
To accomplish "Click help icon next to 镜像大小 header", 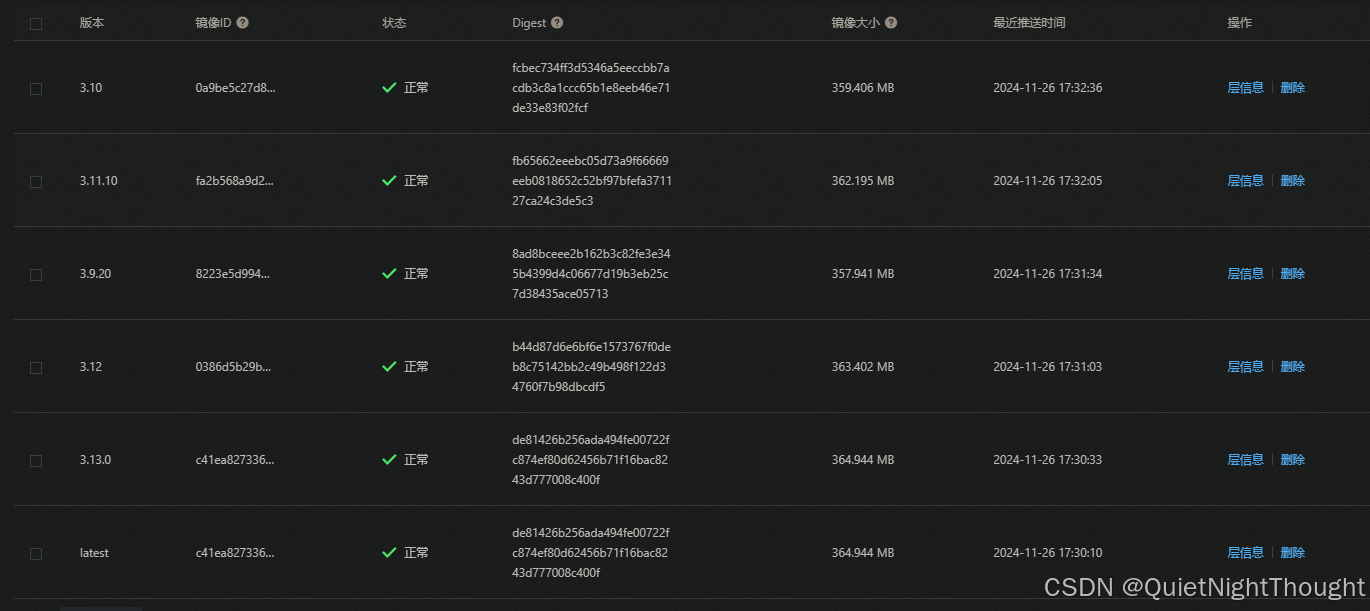I will pos(891,23).
